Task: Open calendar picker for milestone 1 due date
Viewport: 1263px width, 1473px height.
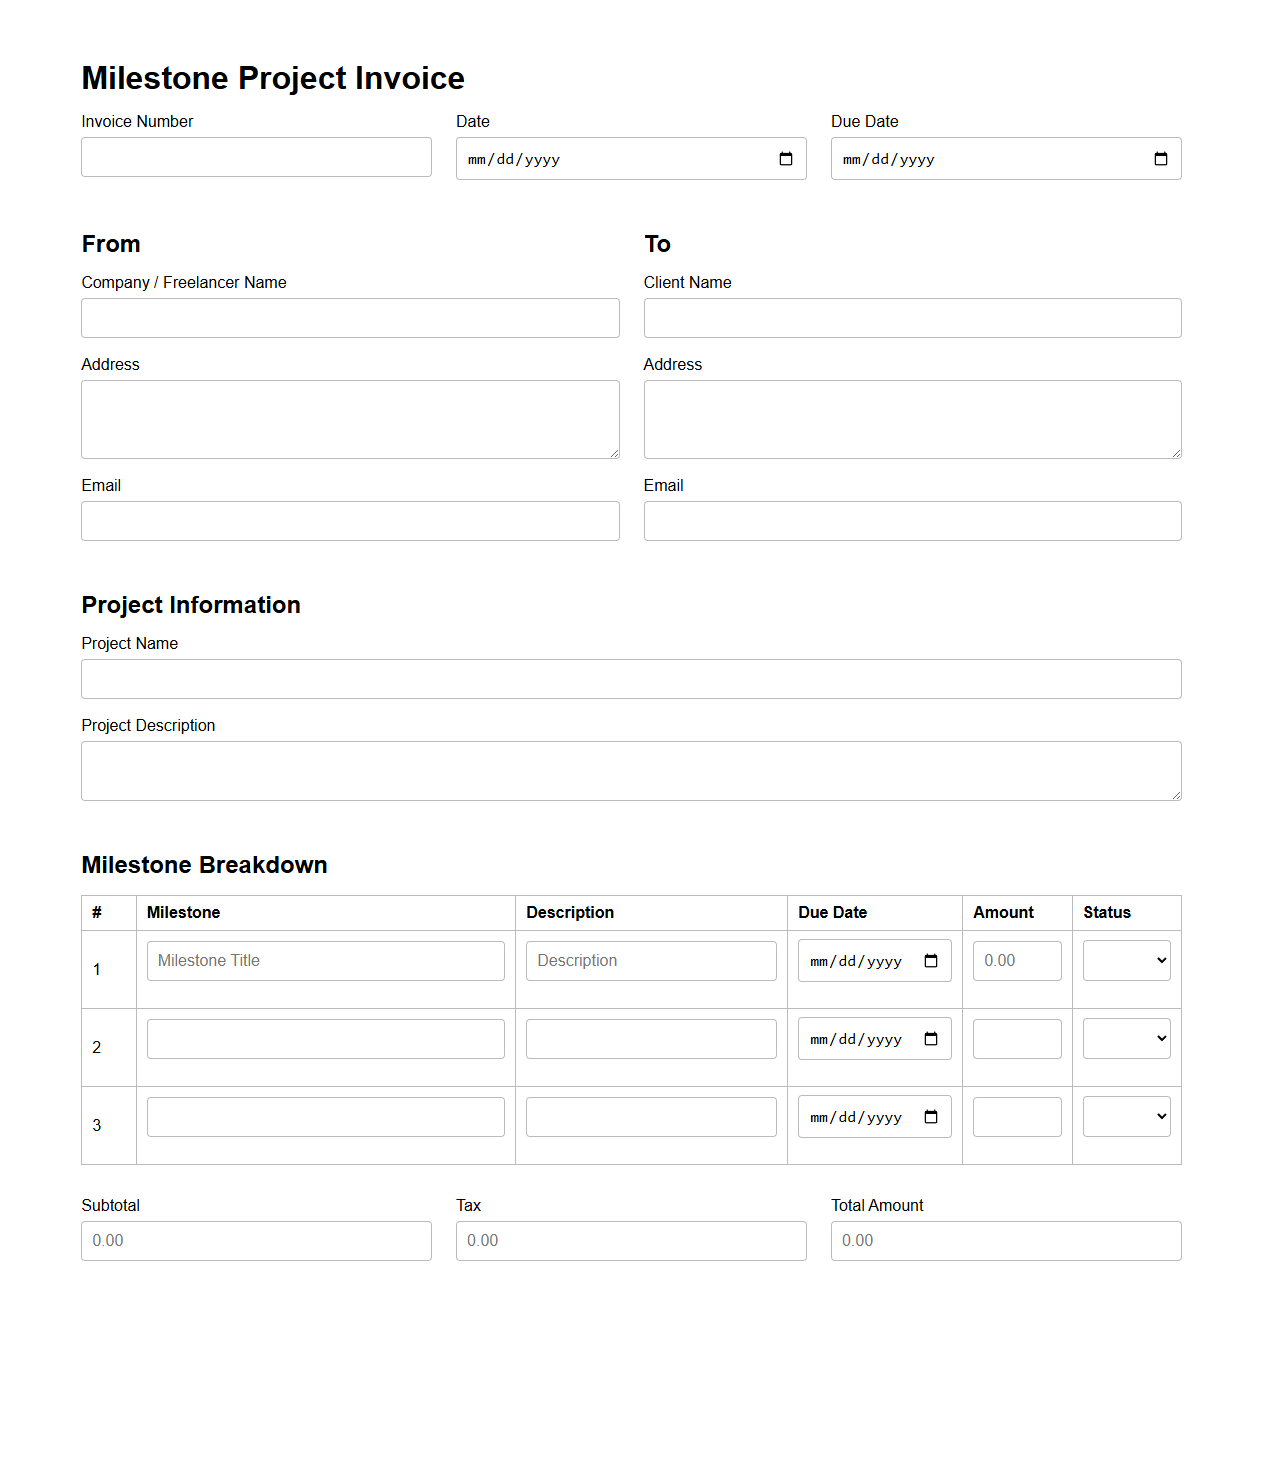Action: tap(931, 961)
